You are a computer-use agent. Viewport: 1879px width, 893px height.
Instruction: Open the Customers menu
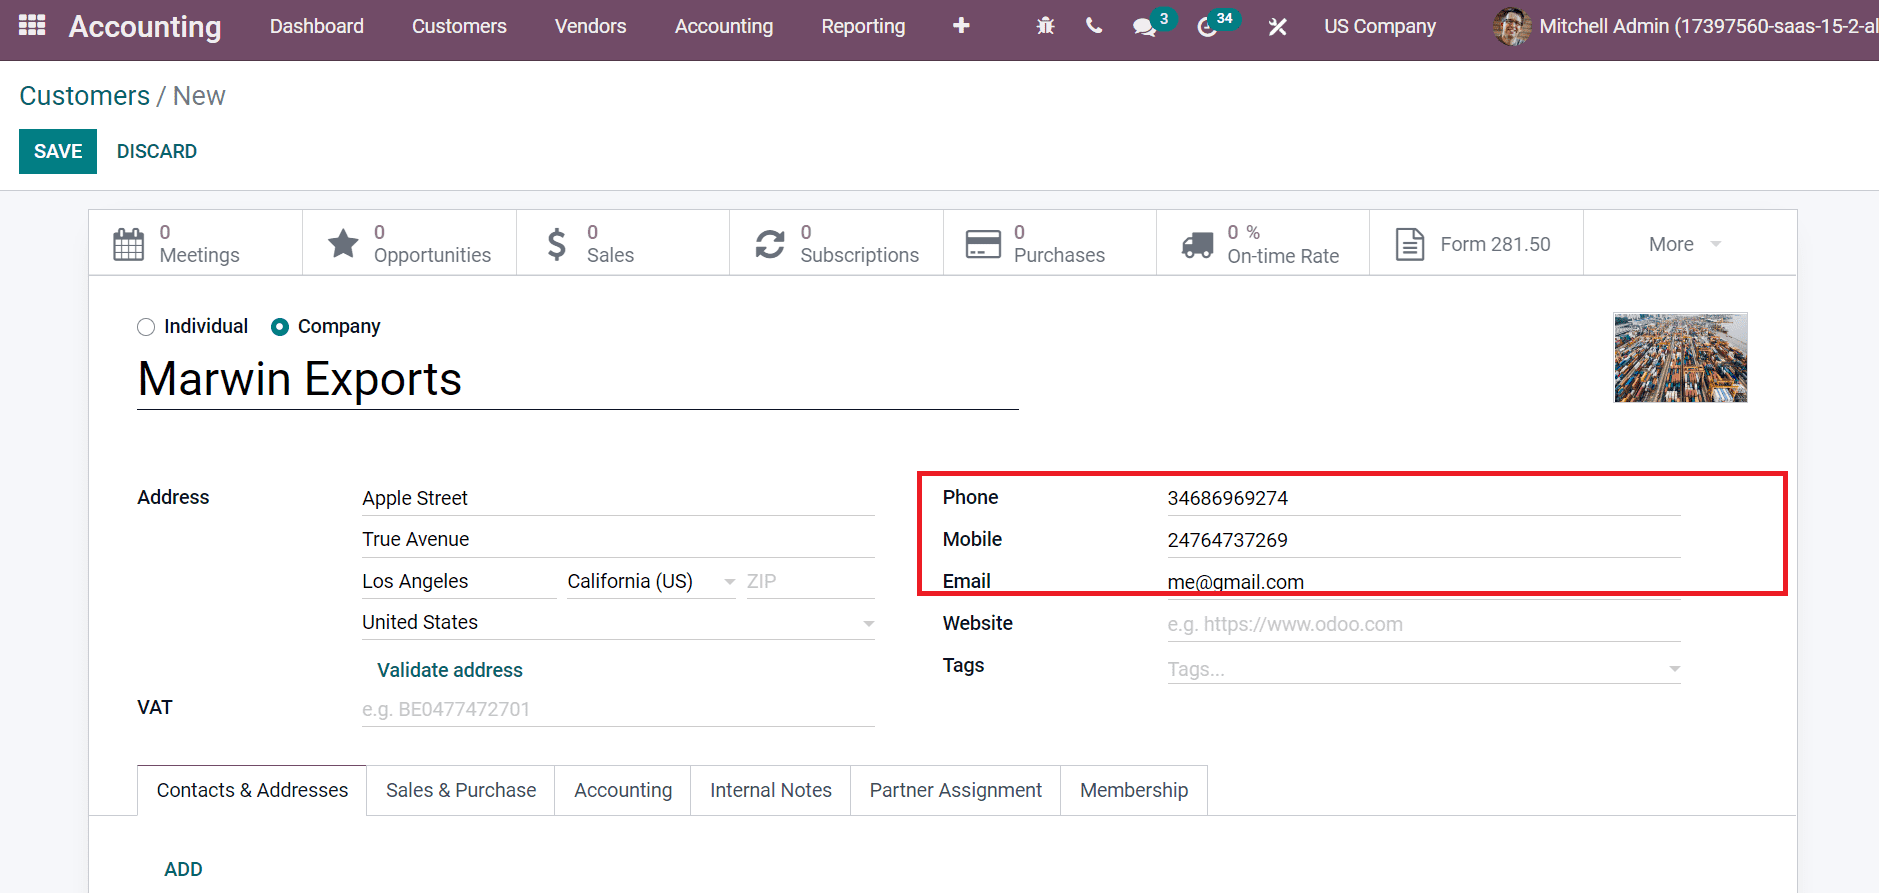pos(459,26)
